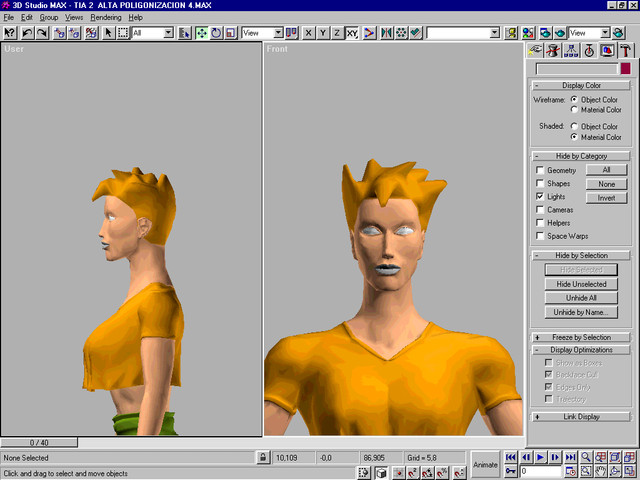The image size is (640, 480).
Task: Click the Array tool icon
Action: pos(401,33)
